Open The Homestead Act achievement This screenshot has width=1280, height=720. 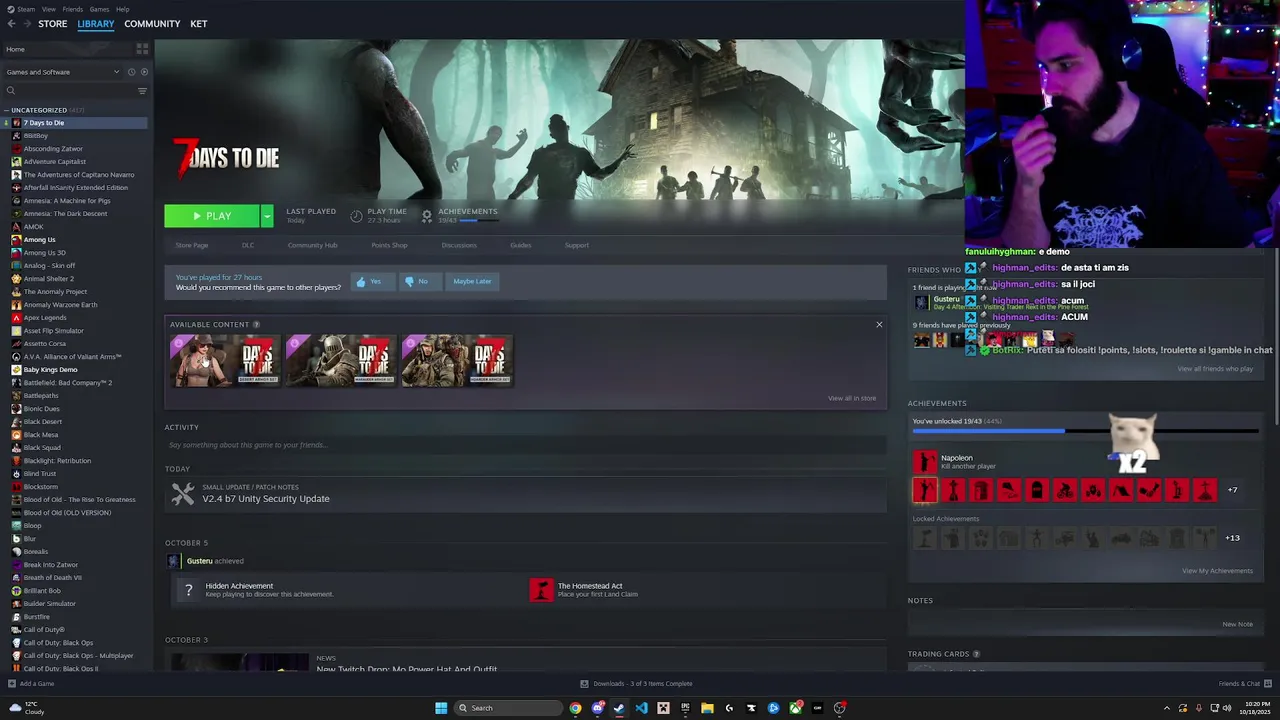[x=590, y=586]
